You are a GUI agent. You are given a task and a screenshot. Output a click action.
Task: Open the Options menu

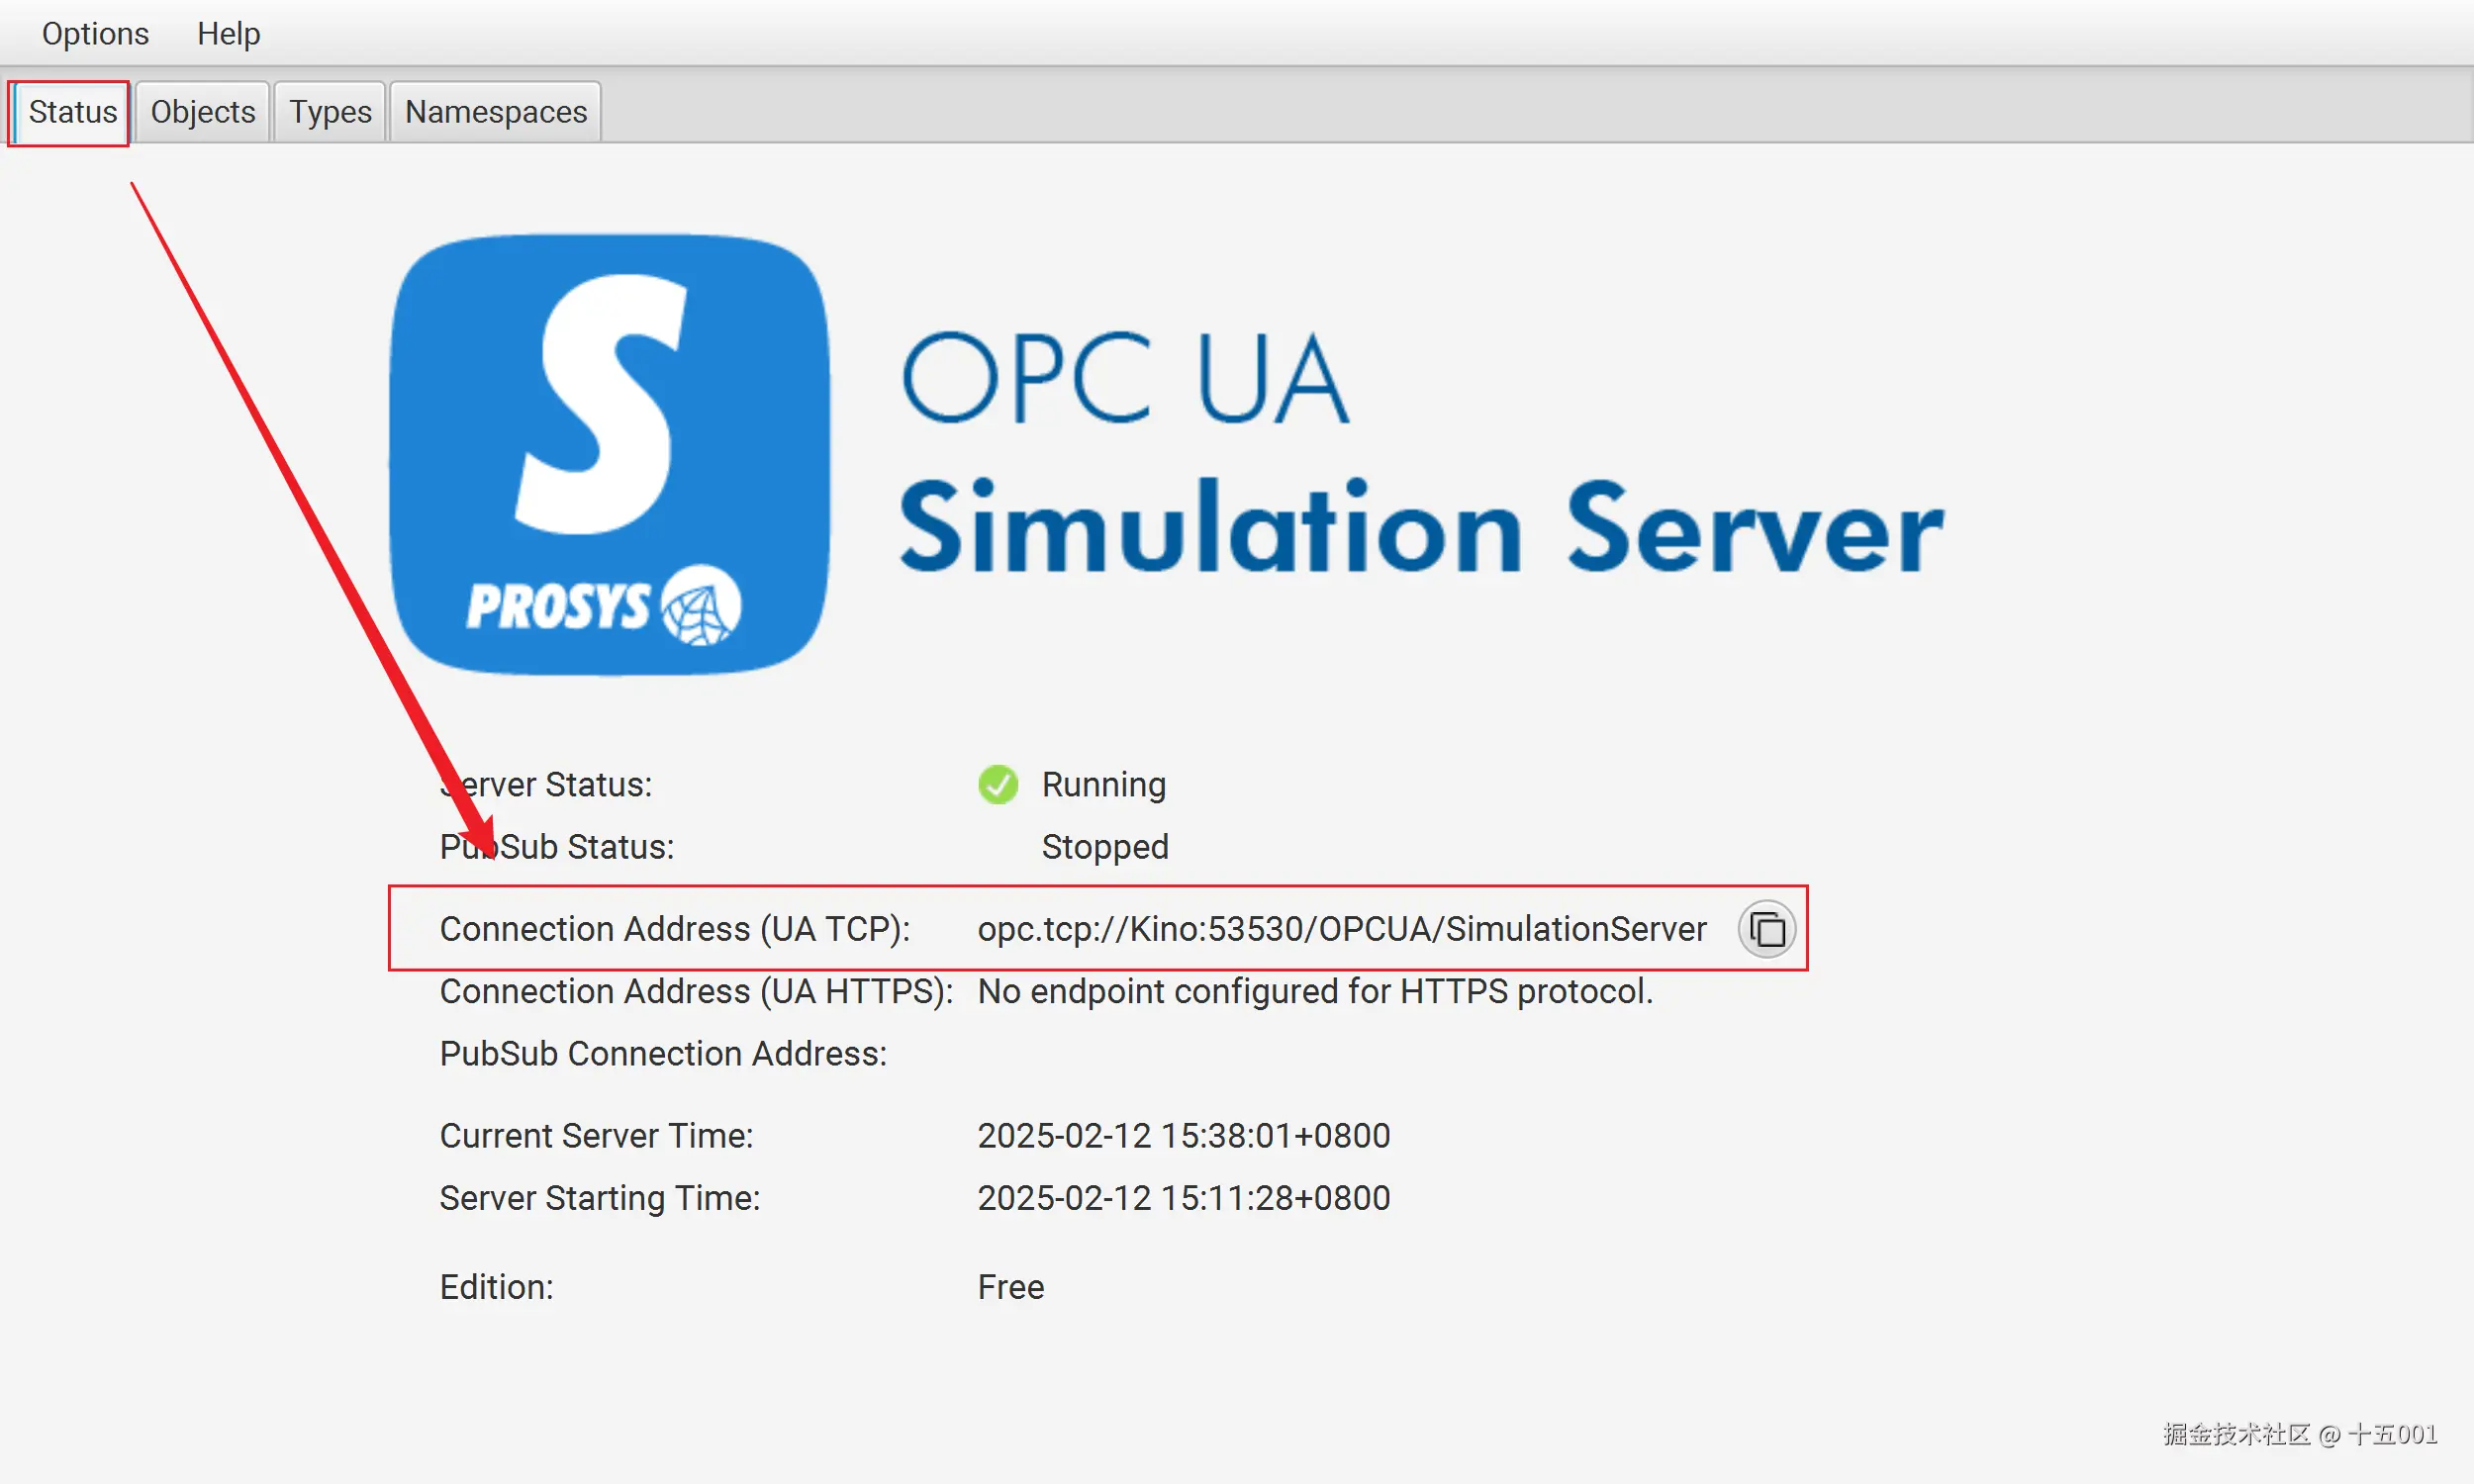coord(95,33)
